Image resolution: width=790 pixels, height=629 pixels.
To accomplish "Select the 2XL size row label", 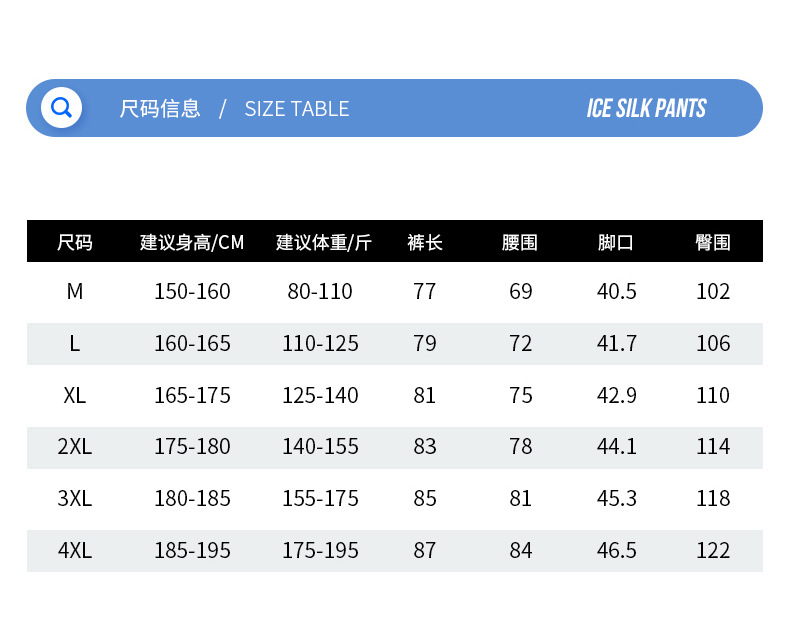I will pyautogui.click(x=75, y=446).
